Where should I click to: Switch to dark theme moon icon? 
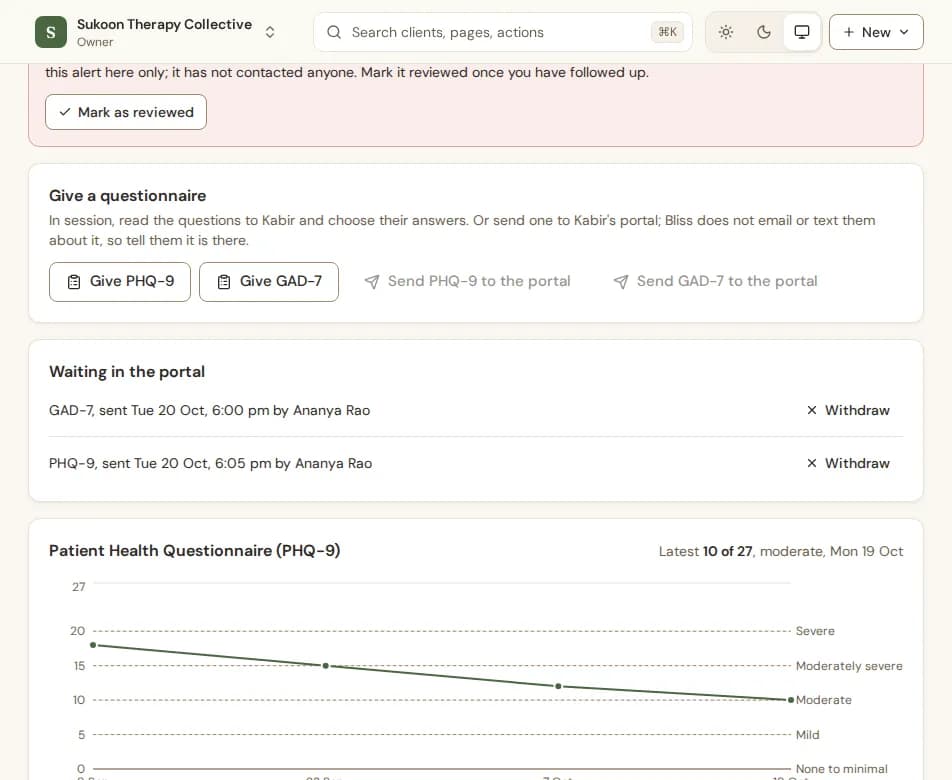(764, 32)
